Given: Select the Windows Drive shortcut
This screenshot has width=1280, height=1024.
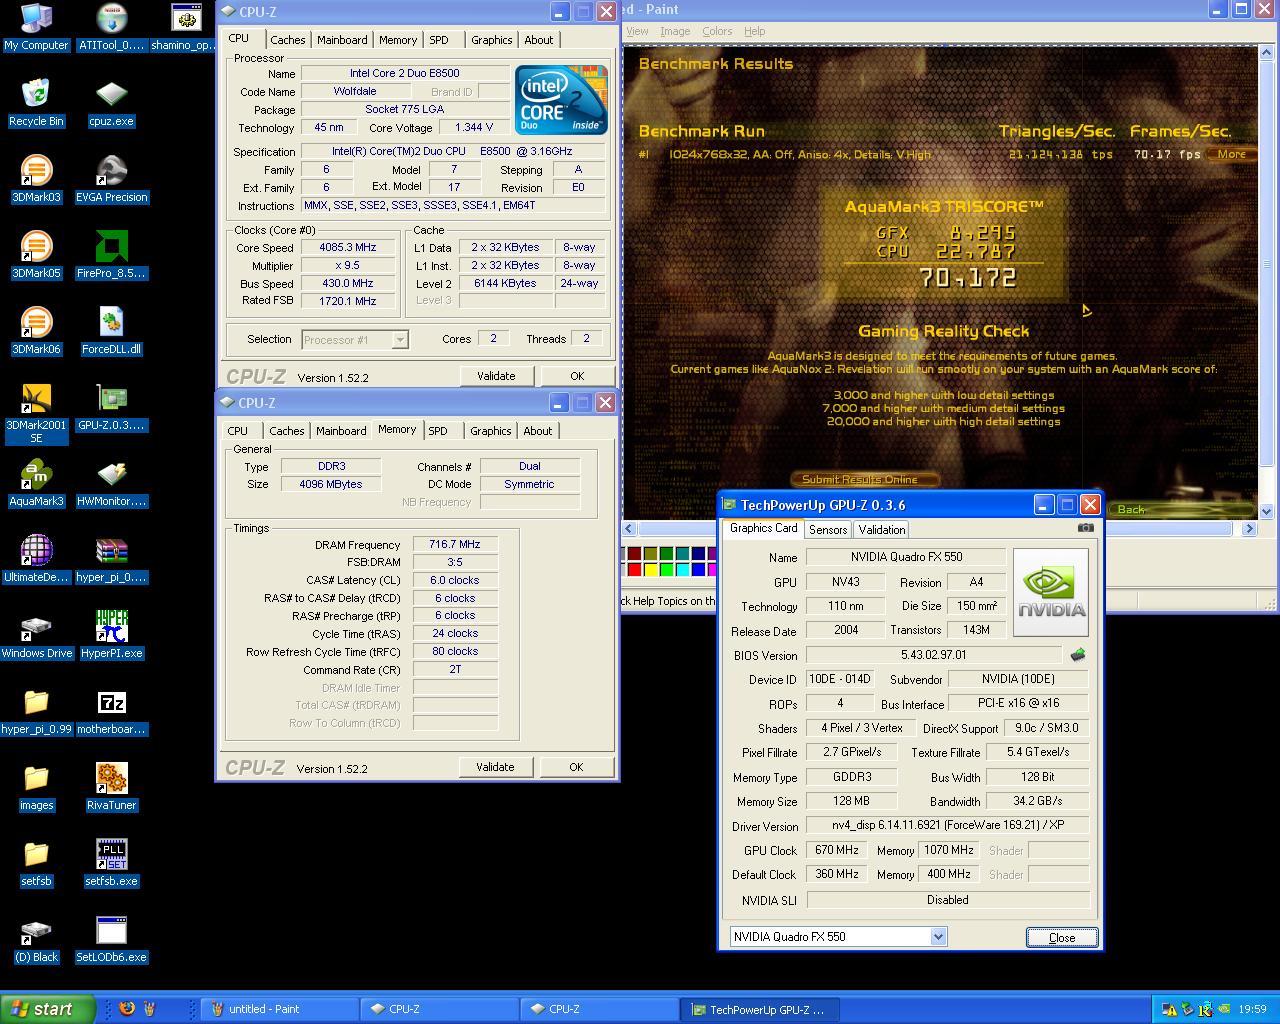Looking at the screenshot, I should tap(36, 635).
